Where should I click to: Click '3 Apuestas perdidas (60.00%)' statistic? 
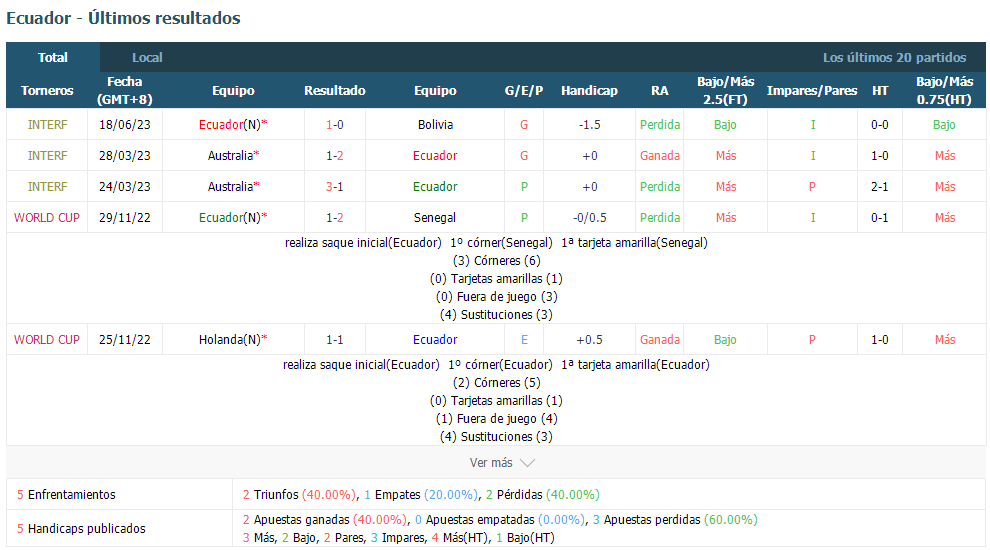(675, 519)
